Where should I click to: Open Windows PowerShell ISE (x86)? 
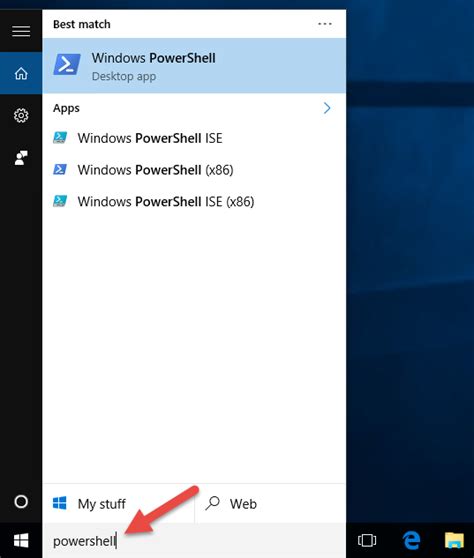194,201
